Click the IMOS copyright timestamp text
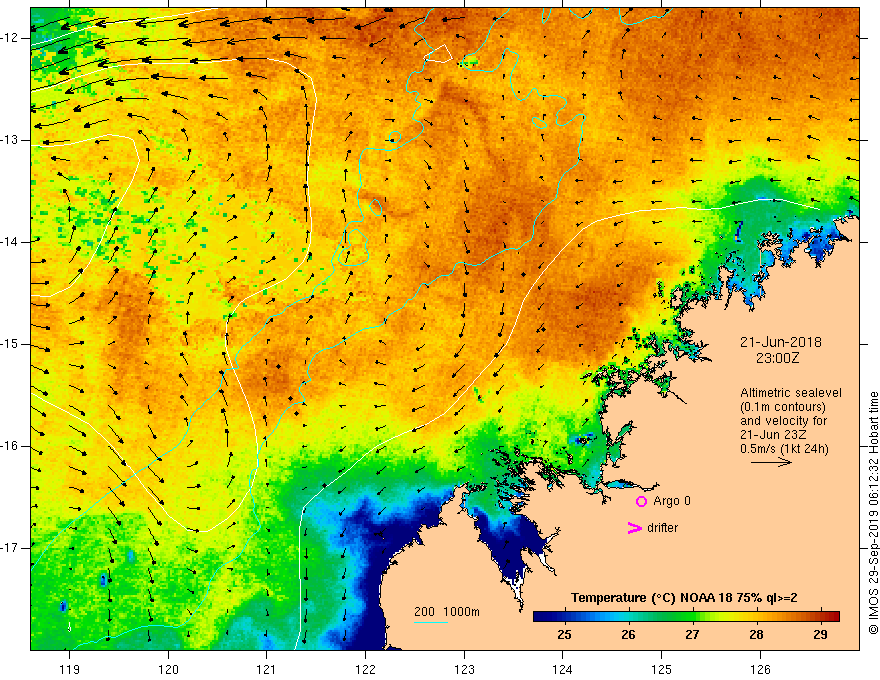This screenshot has width=880, height=680. click(873, 513)
